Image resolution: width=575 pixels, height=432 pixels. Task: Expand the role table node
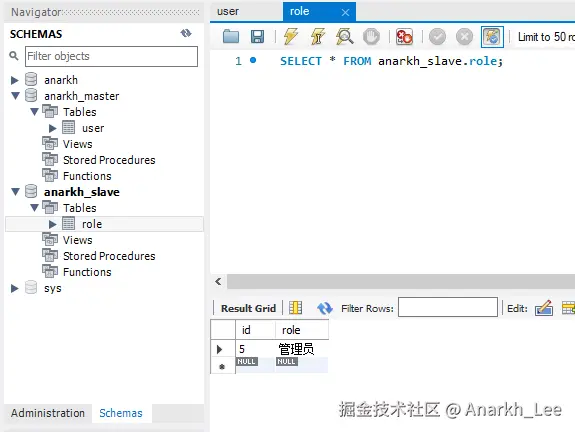pos(52,224)
